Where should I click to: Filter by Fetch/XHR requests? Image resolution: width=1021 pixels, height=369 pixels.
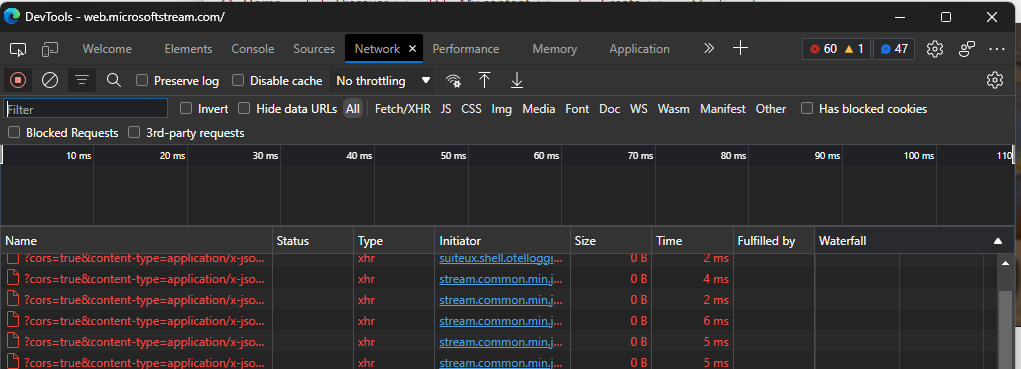tap(402, 109)
